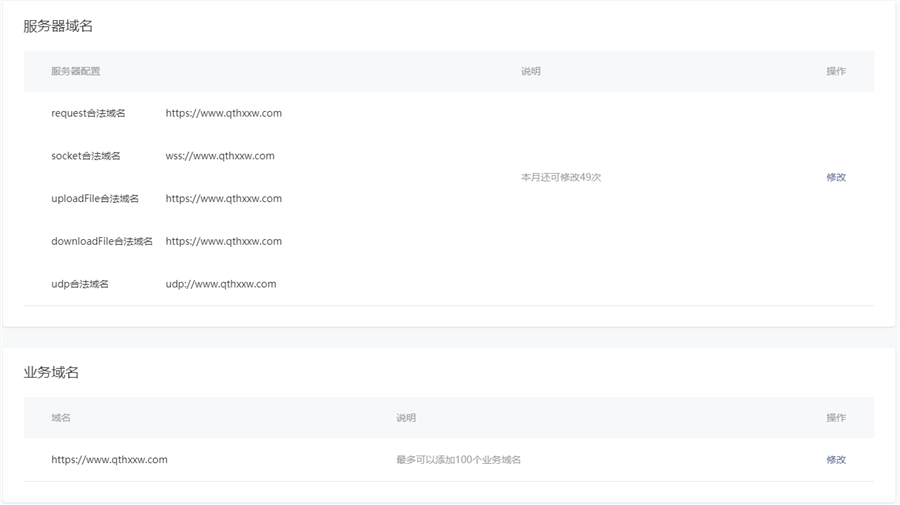Image resolution: width=900 pixels, height=505 pixels.
Task: Click the request合法域名 https URL value
Action: 224,113
